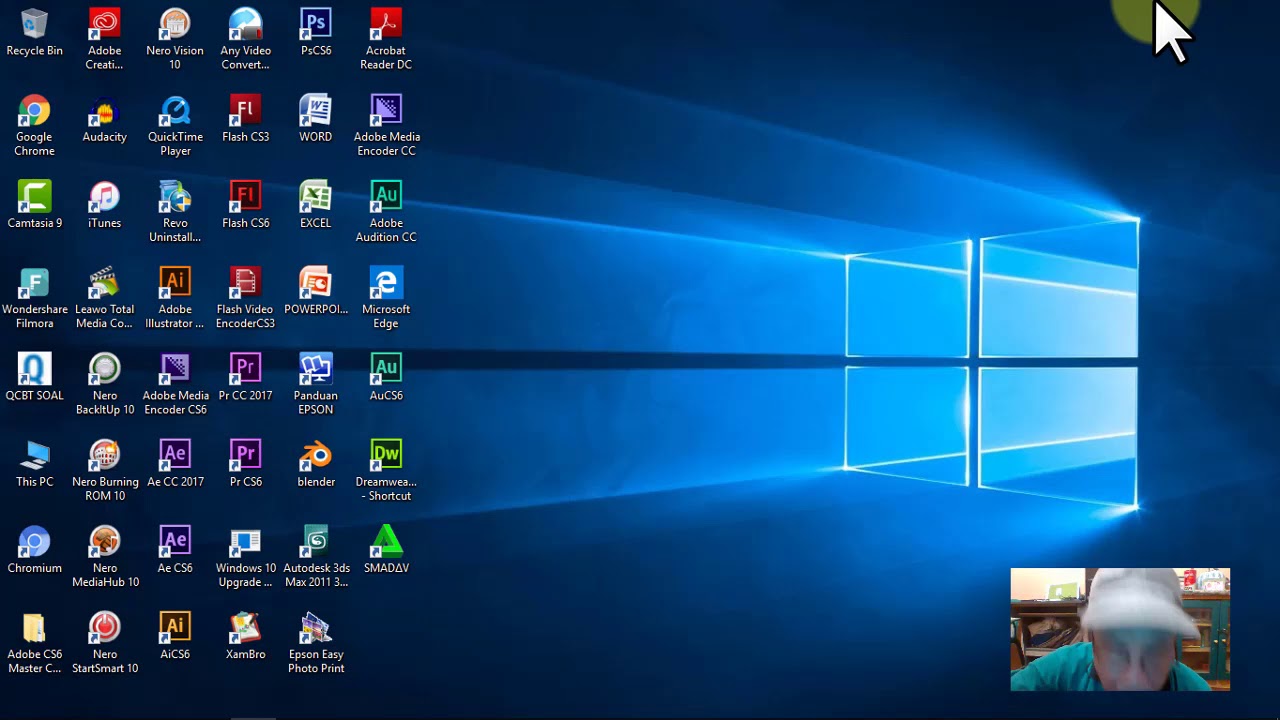This screenshot has width=1280, height=720.
Task: Click the Nero StartSmart 10 icon
Action: click(x=104, y=627)
